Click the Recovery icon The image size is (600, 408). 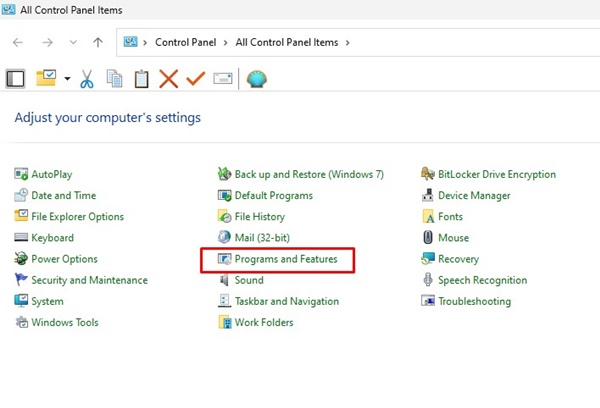pos(428,259)
